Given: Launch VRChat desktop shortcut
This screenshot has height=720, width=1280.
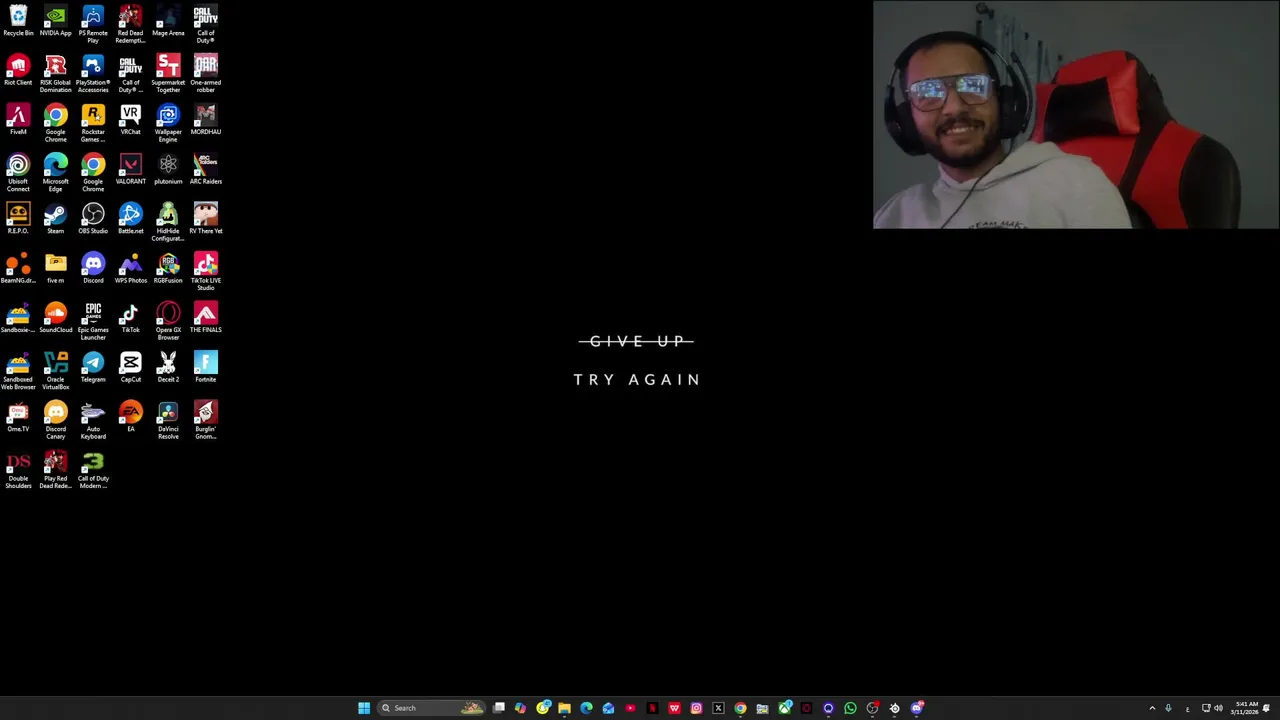Looking at the screenshot, I should pos(130,120).
